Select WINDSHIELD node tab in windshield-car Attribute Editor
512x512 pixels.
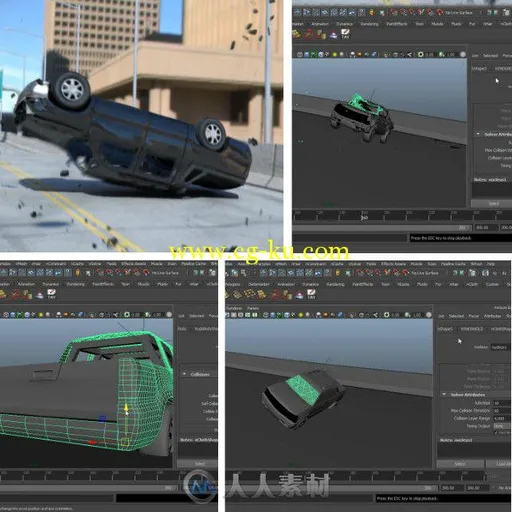[x=471, y=329]
